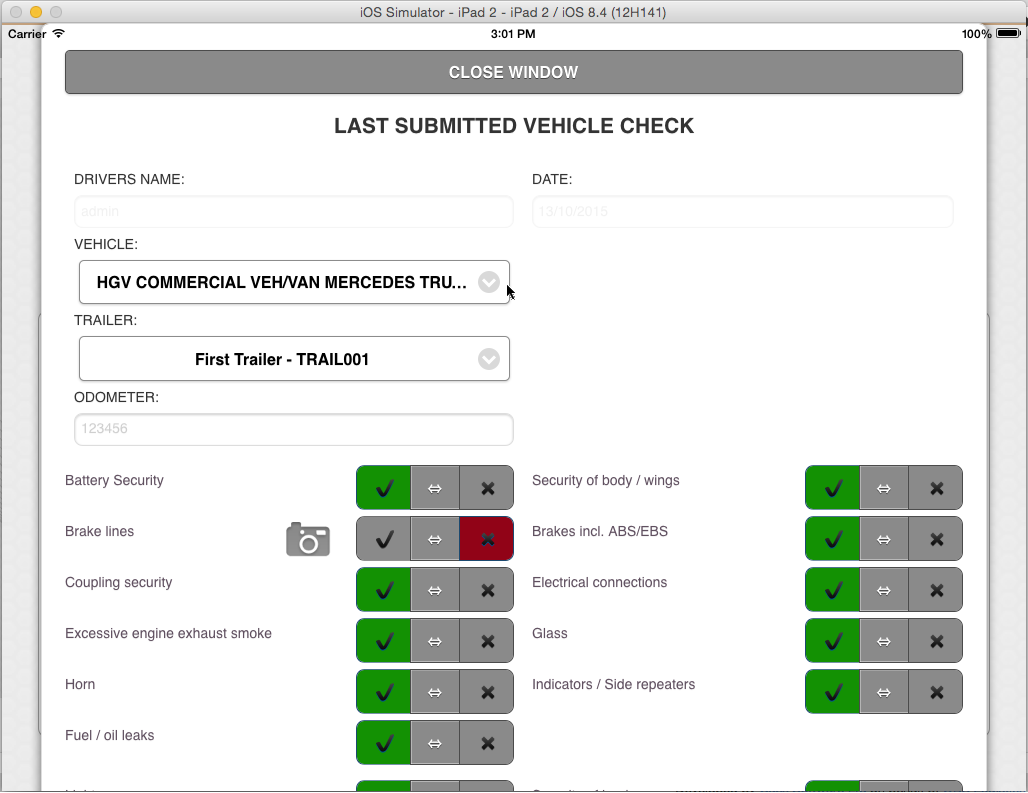Click the yellow minimize button of iOS Simulator
This screenshot has height=793, width=1028.
36,12
